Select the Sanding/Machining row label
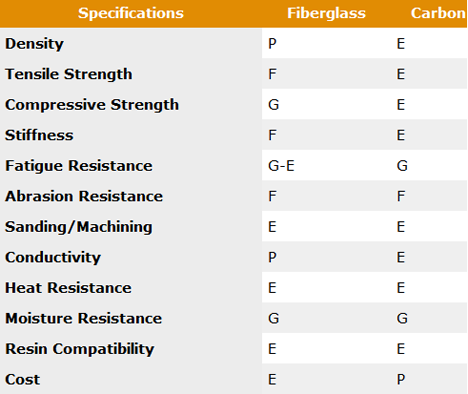This screenshot has height=394, width=468. click(x=79, y=227)
